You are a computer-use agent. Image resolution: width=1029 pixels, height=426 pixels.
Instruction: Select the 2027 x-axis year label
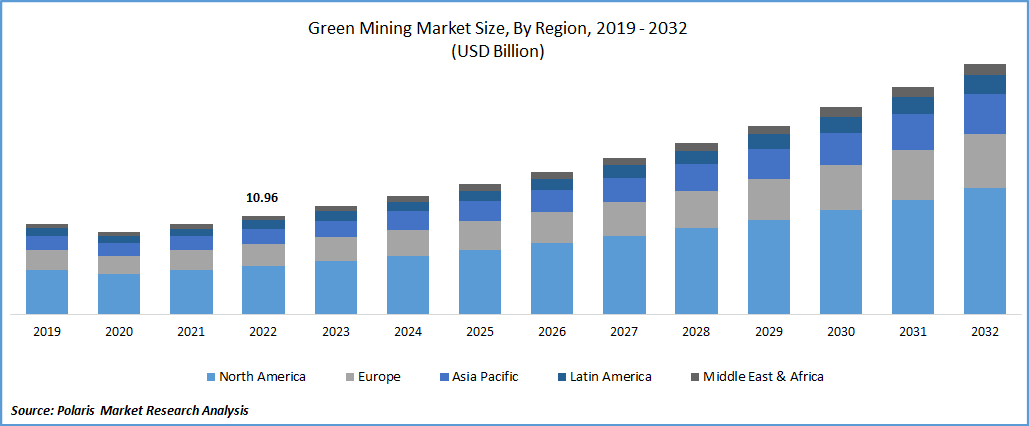624,332
